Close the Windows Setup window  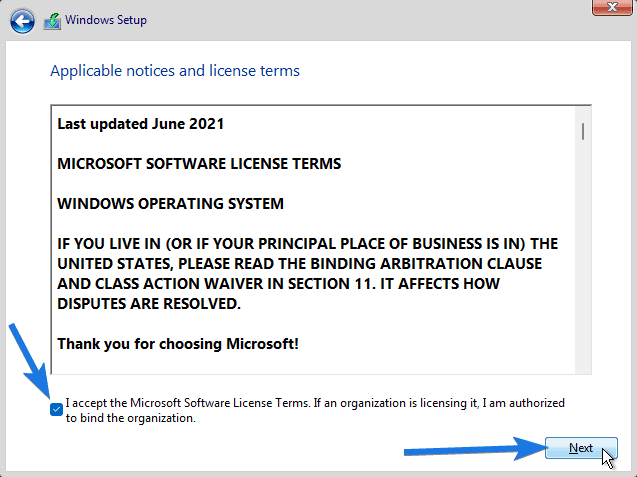tap(612, 7)
